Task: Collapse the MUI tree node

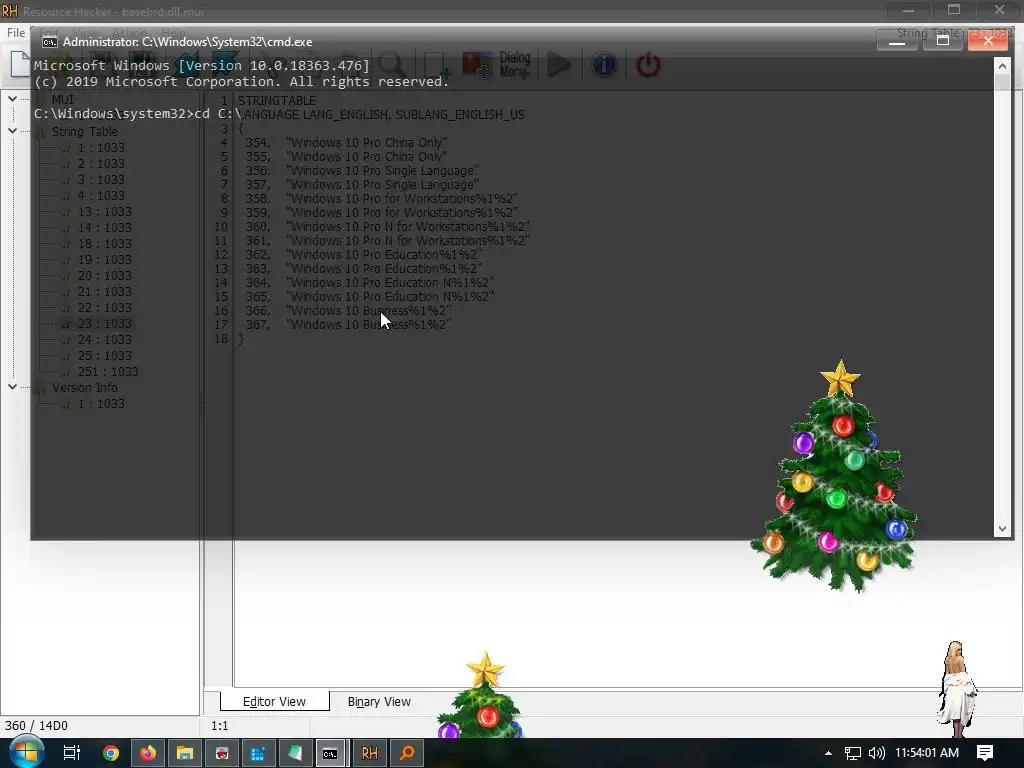Action: (x=12, y=99)
